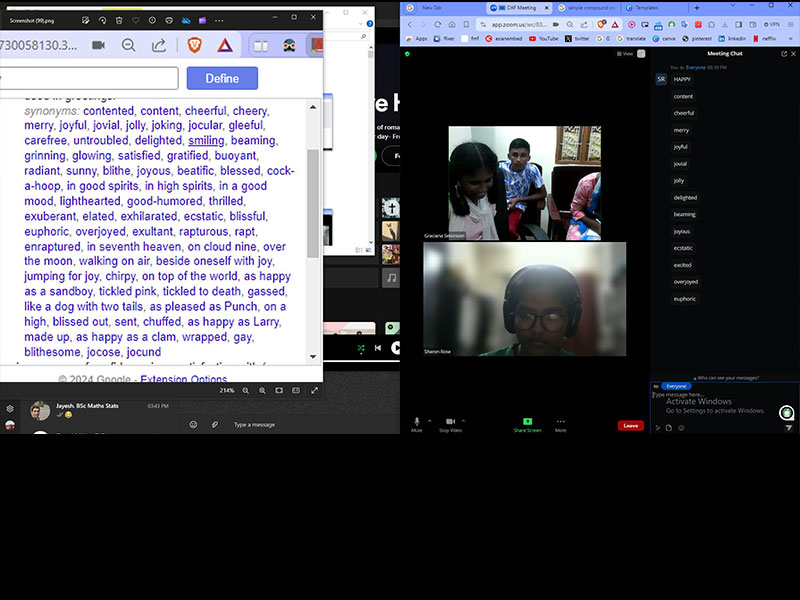The image size is (800, 600).
Task: Enter full screen in Photos viewer
Action: [314, 390]
